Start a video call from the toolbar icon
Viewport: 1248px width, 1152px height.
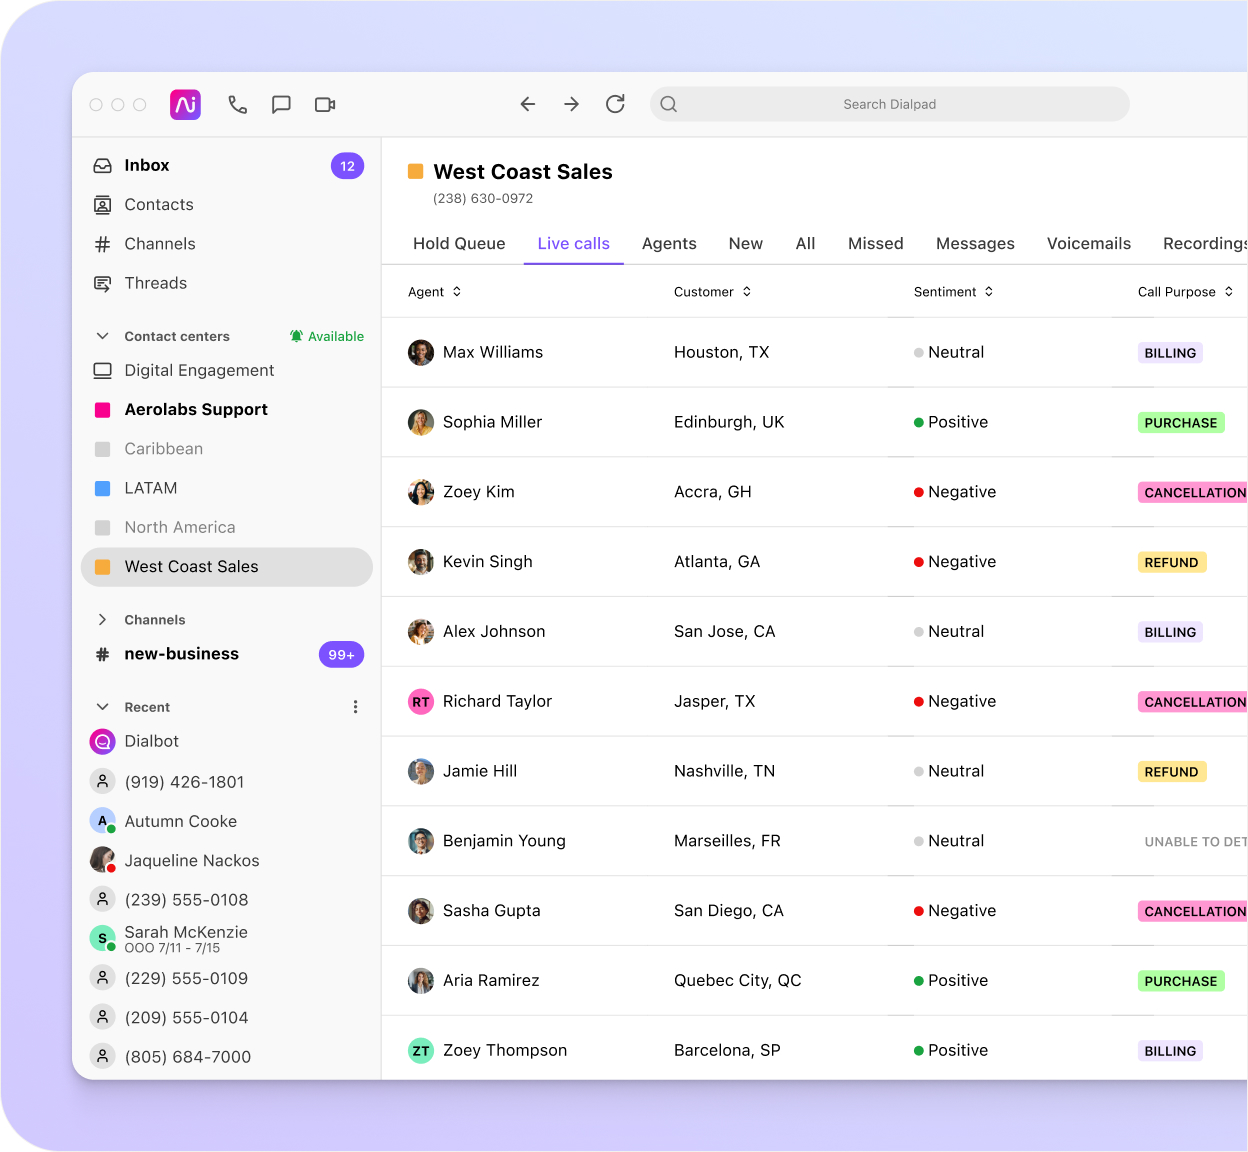coord(324,104)
